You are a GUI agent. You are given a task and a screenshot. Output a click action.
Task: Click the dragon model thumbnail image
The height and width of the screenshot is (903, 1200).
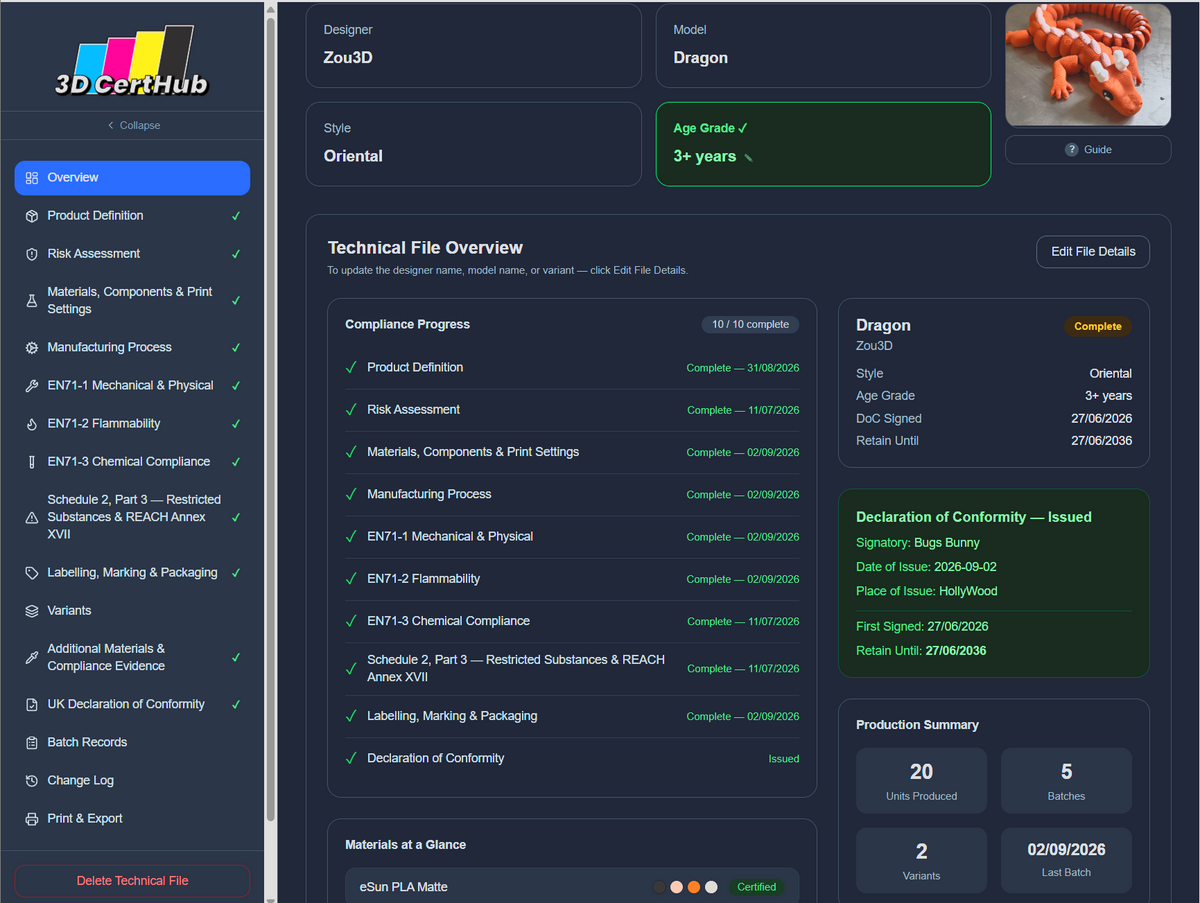1088,65
